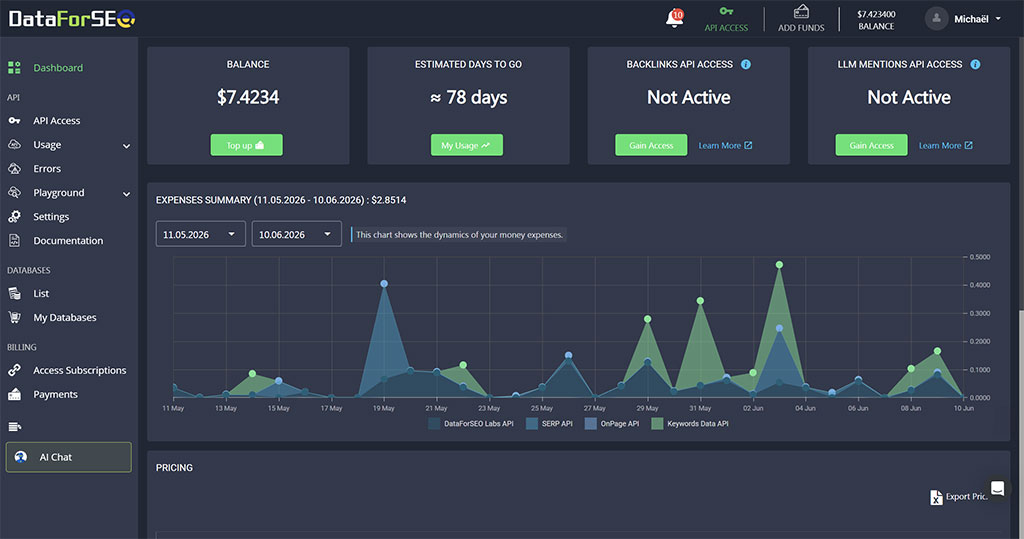Open the notifications bell icon
Image resolution: width=1024 pixels, height=539 pixels.
[674, 18]
